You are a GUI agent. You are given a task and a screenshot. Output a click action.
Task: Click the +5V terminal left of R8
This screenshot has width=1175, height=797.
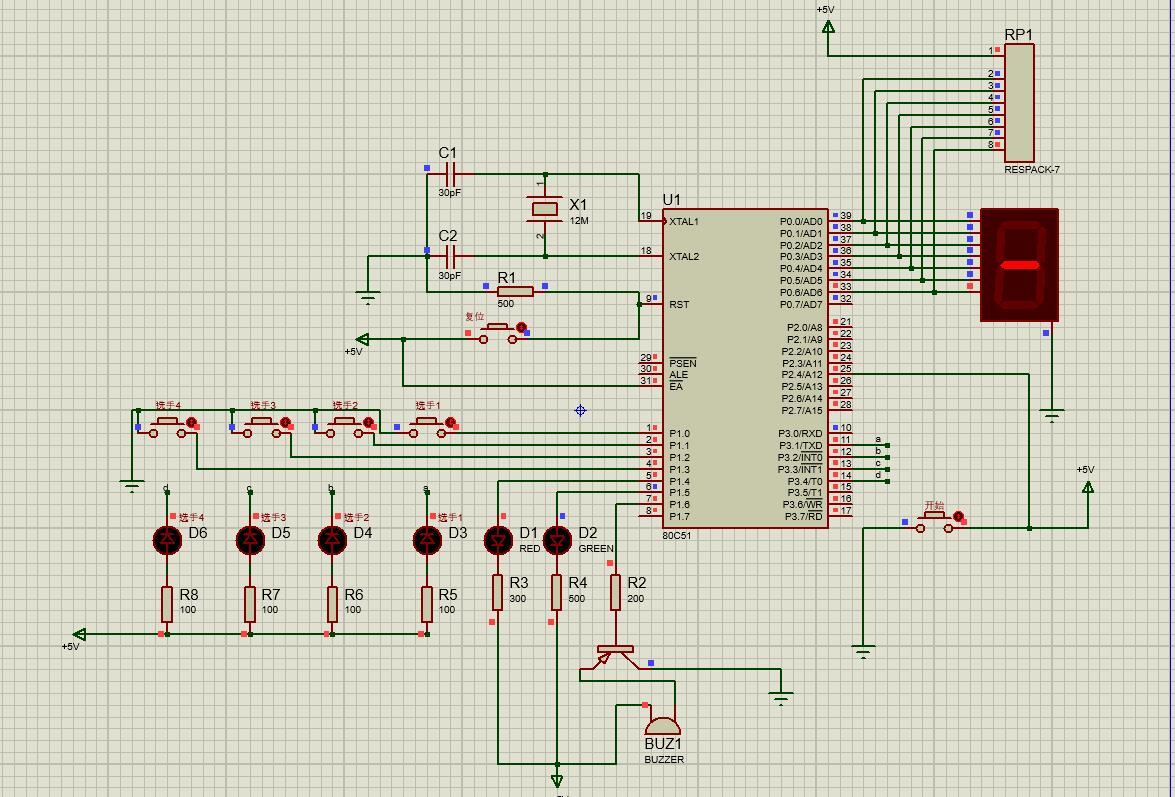point(79,634)
